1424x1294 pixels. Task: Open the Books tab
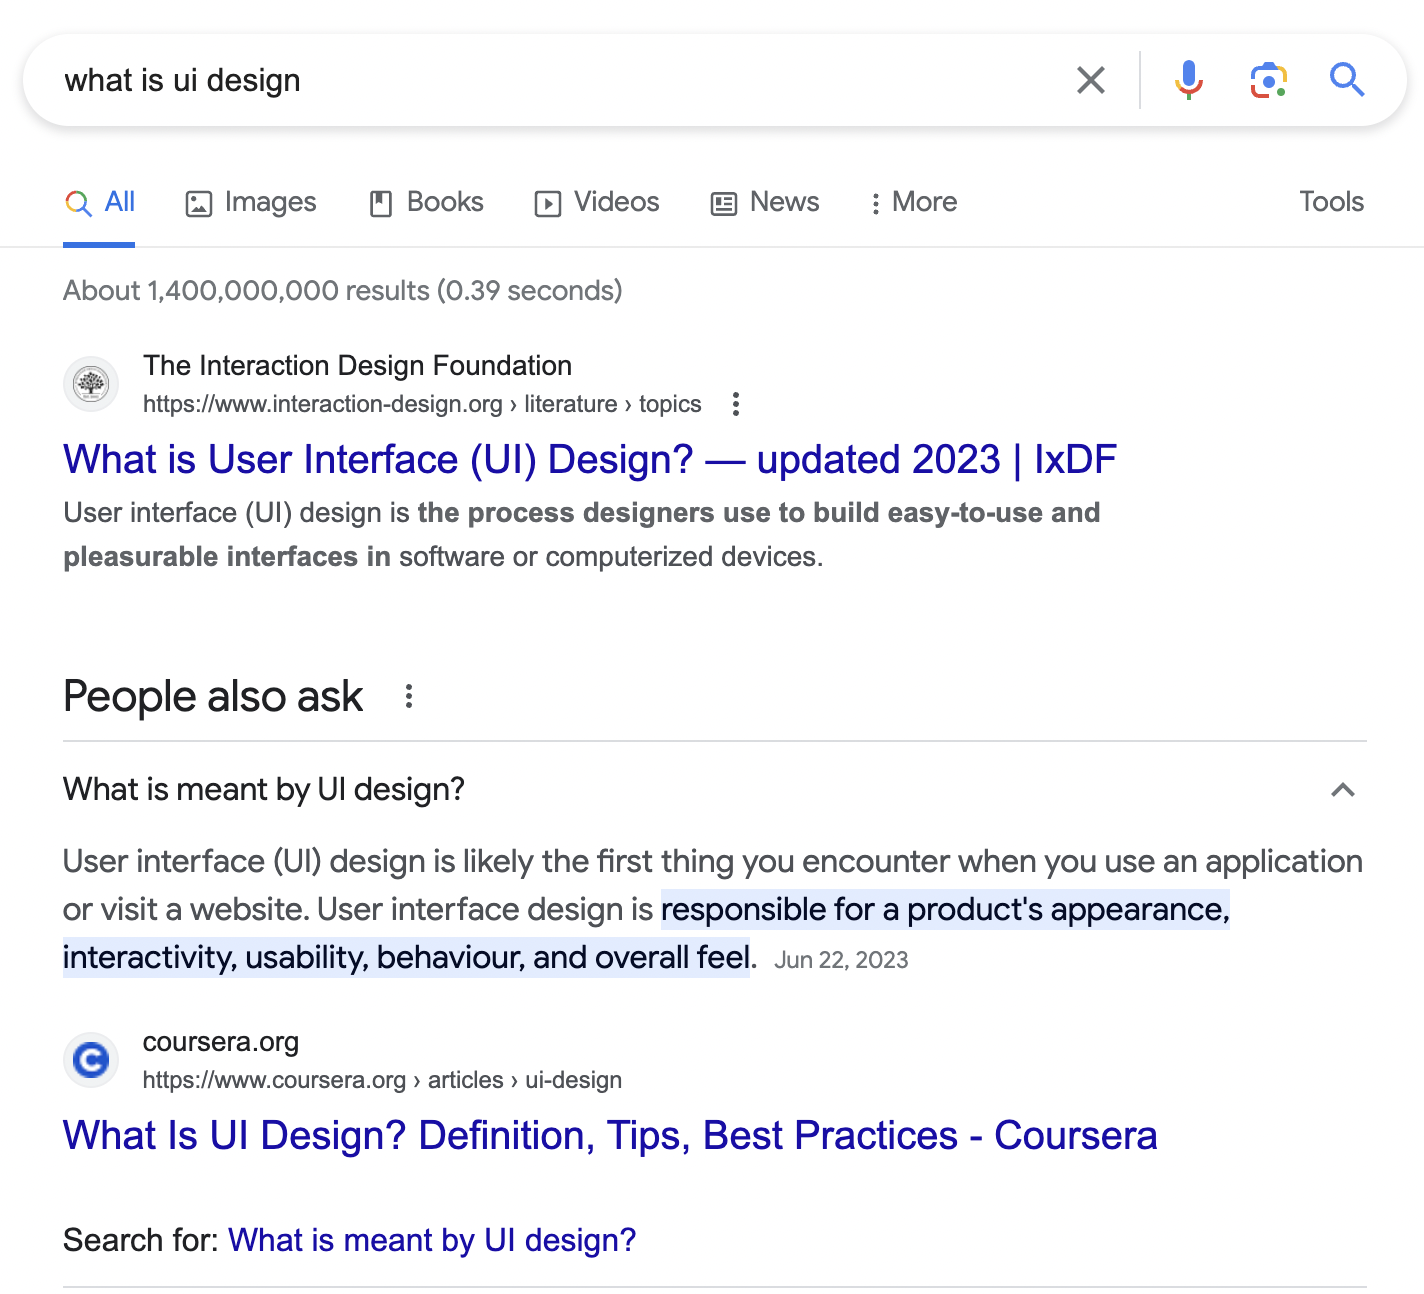426,203
